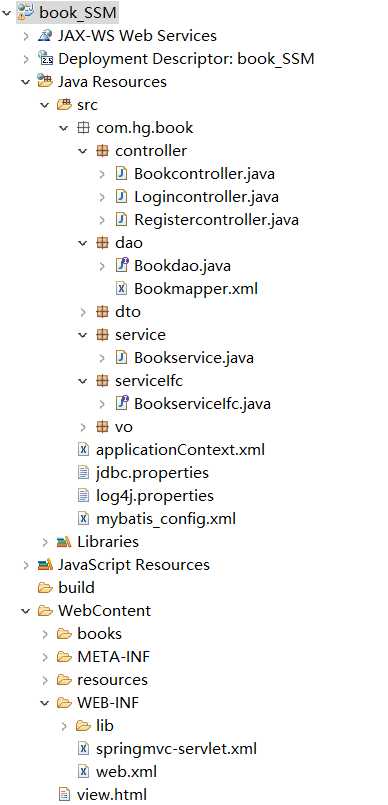The height and width of the screenshot is (805, 388).
Task: Select BookserviceIfc.java file
Action: pos(202,404)
